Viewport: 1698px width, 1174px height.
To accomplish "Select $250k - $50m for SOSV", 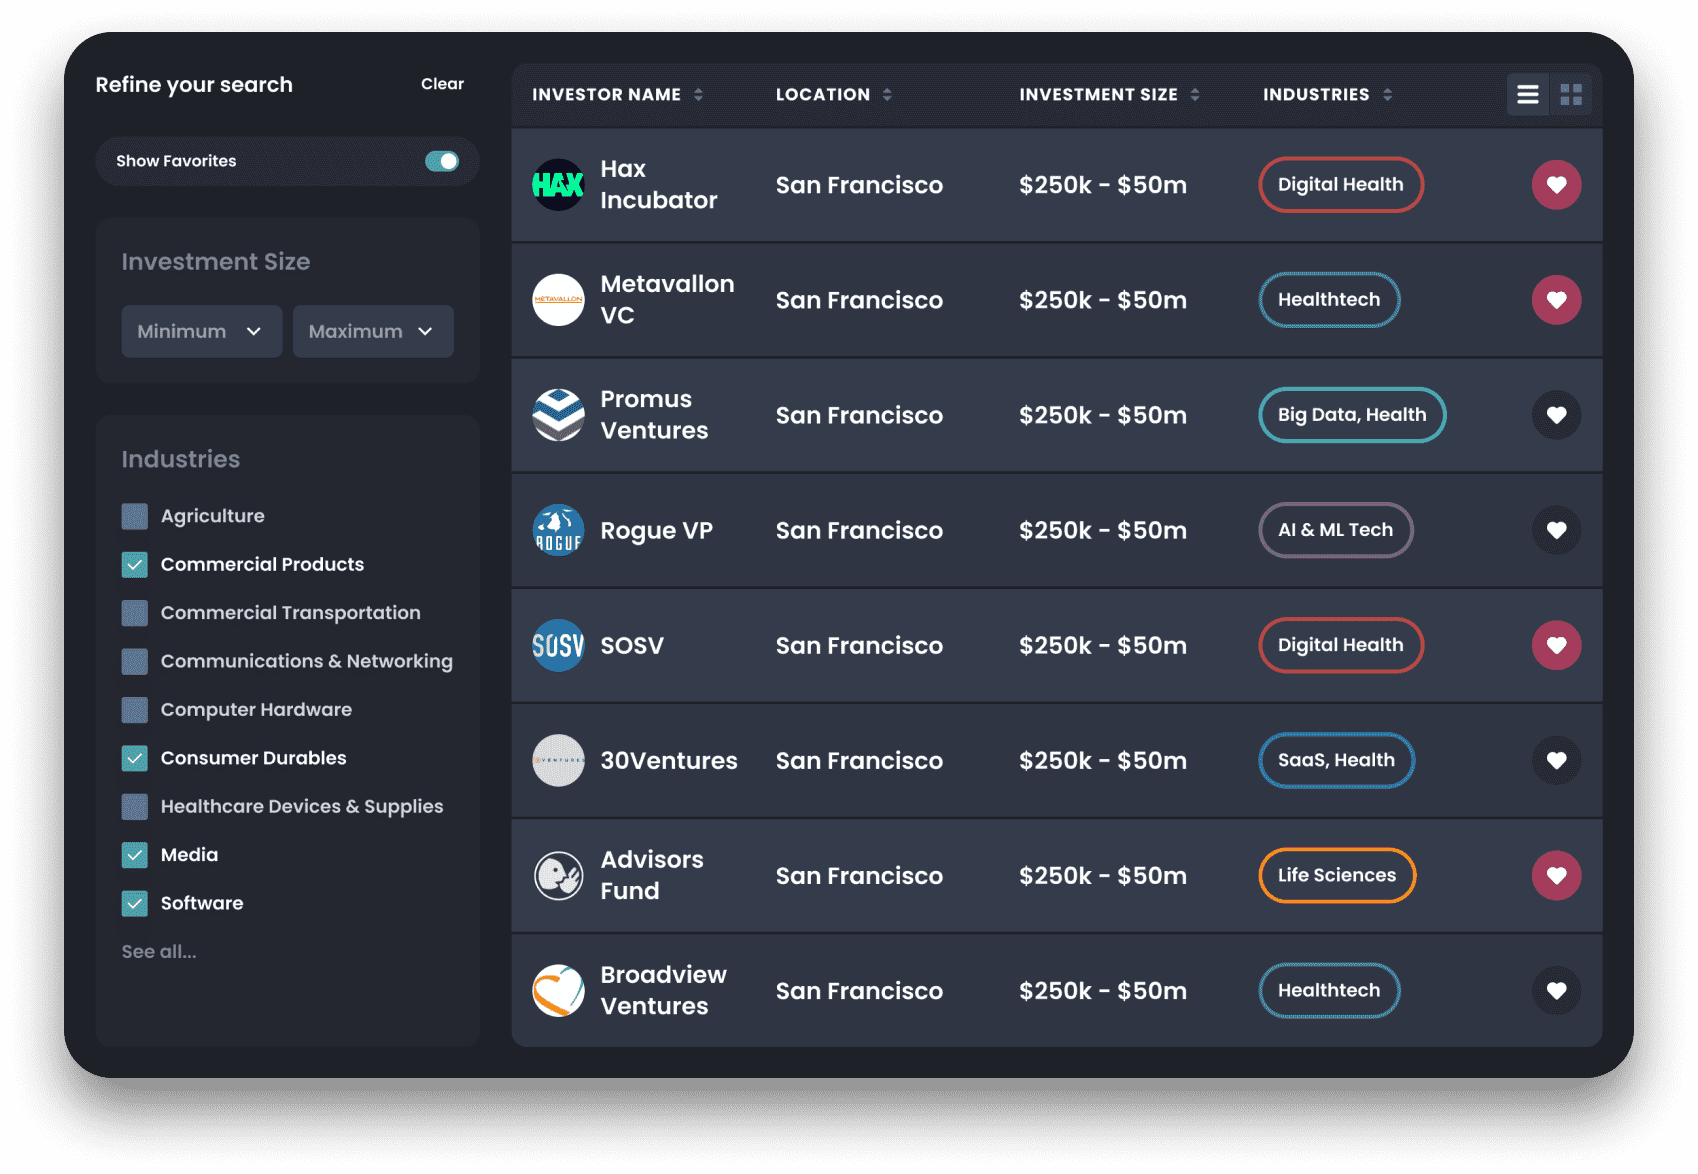I will (x=1103, y=645).
